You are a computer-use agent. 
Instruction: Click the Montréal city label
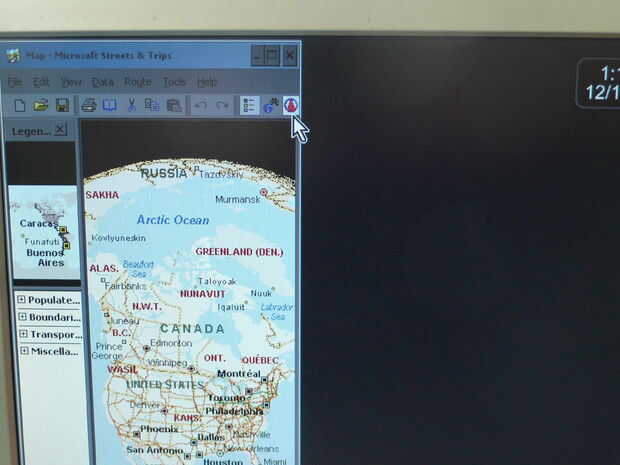coord(239,374)
